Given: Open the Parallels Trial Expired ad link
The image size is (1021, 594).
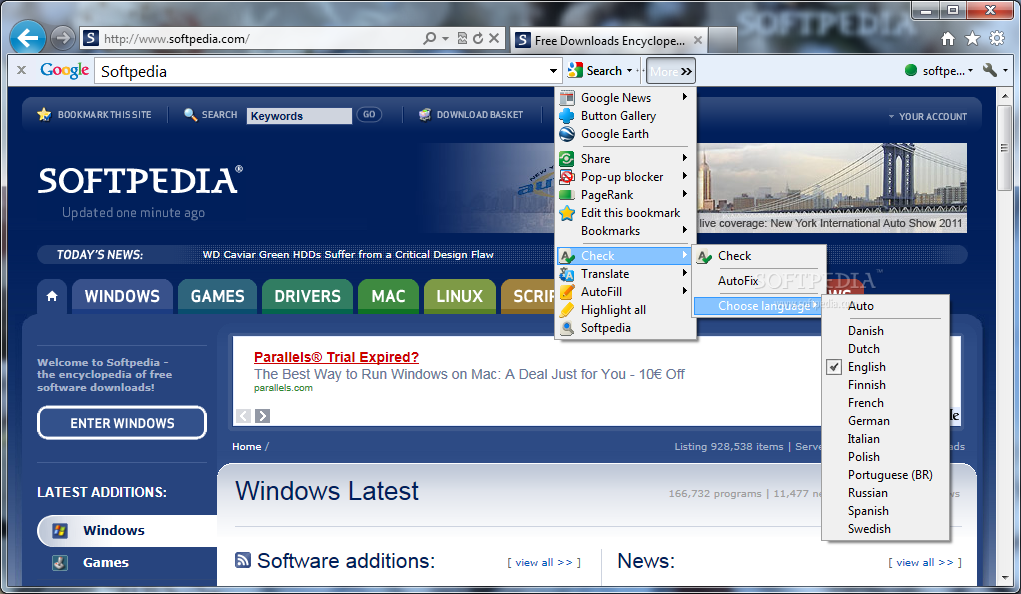Looking at the screenshot, I should point(336,357).
